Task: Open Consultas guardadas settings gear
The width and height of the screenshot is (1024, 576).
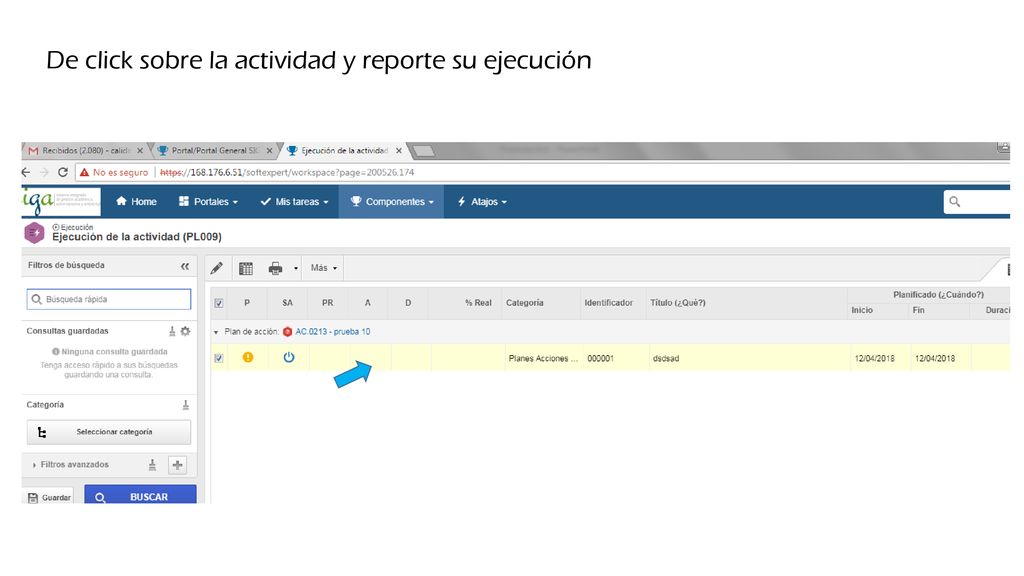Action: point(185,331)
